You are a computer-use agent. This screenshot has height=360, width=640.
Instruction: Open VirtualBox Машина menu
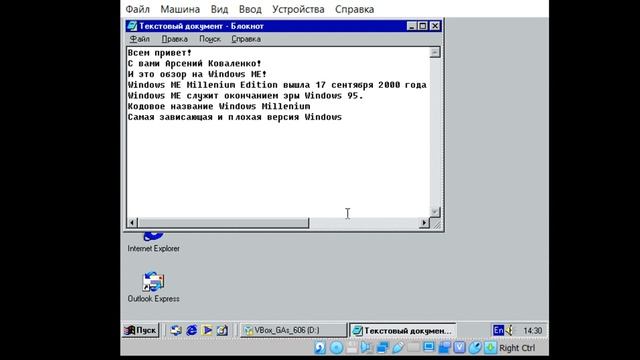pos(180,9)
